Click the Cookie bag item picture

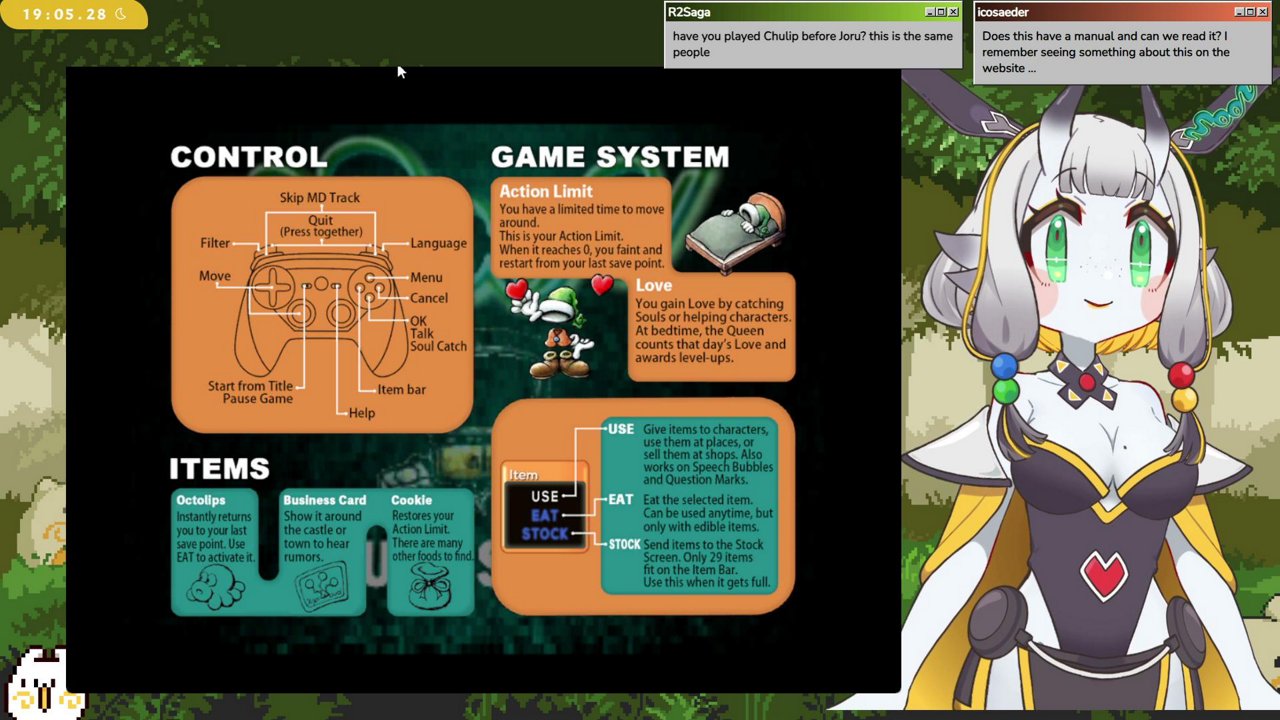click(431, 585)
